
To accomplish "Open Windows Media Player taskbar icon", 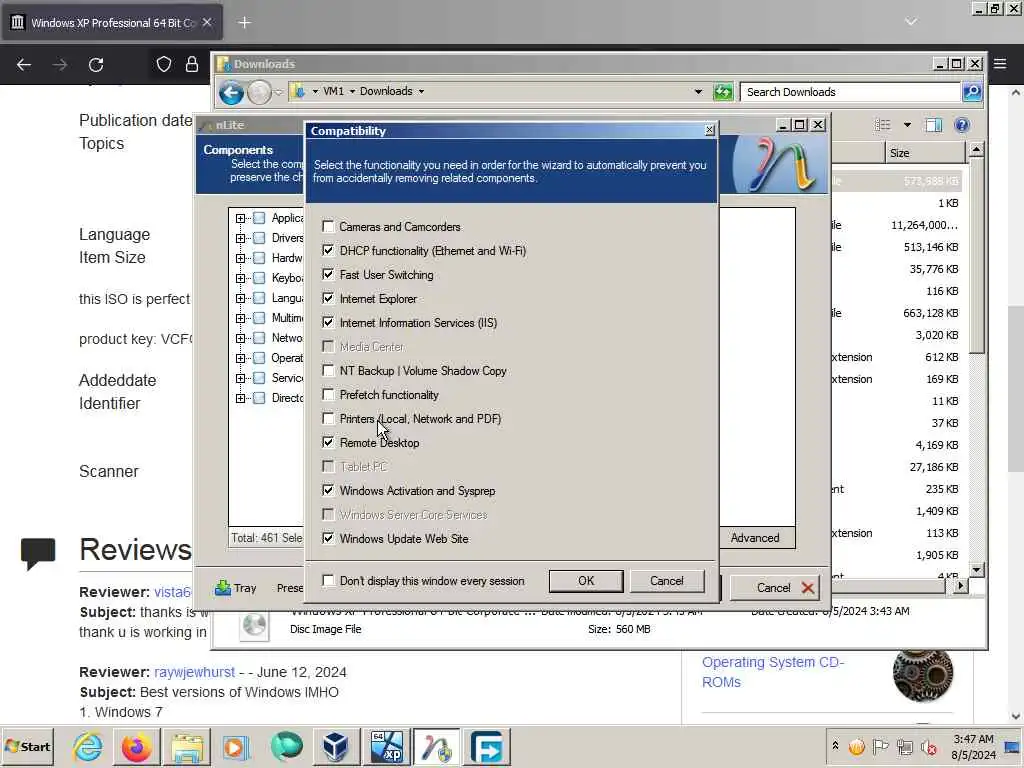I will [236, 746].
